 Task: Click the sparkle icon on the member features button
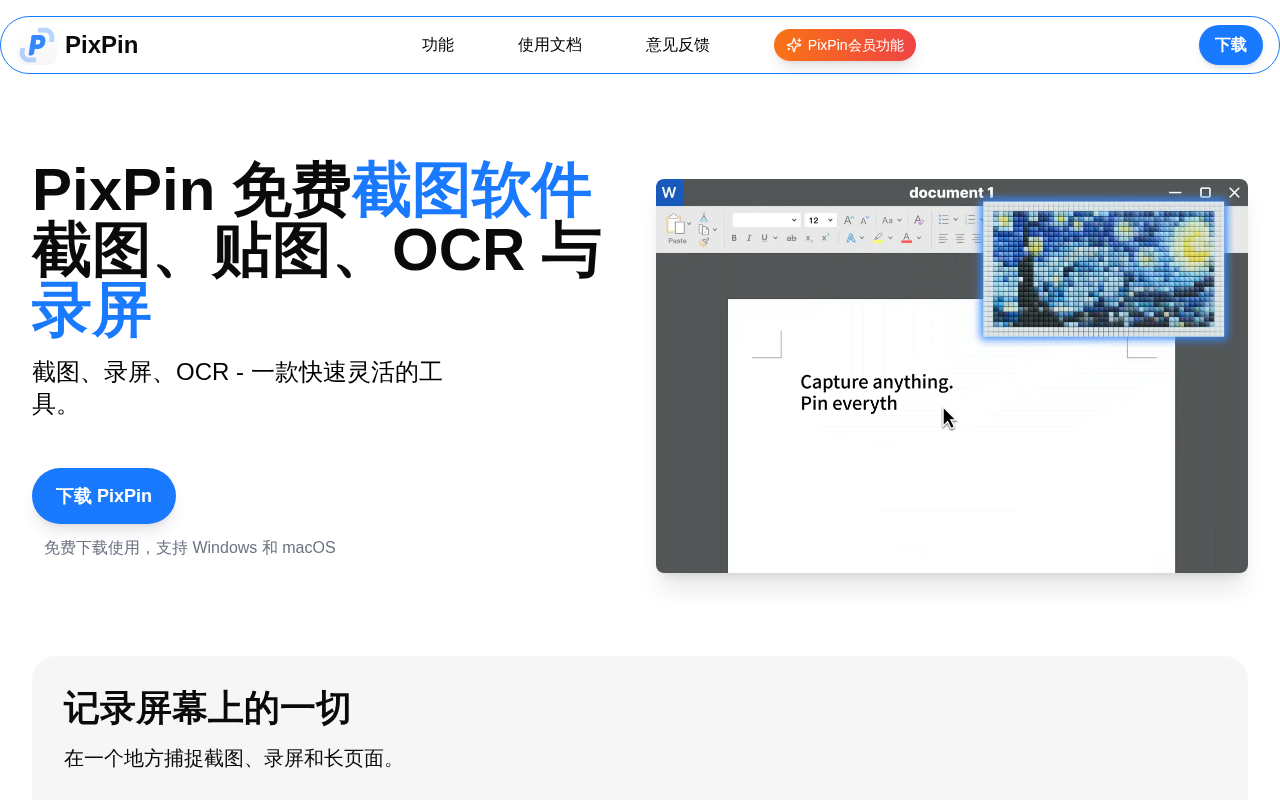point(794,45)
